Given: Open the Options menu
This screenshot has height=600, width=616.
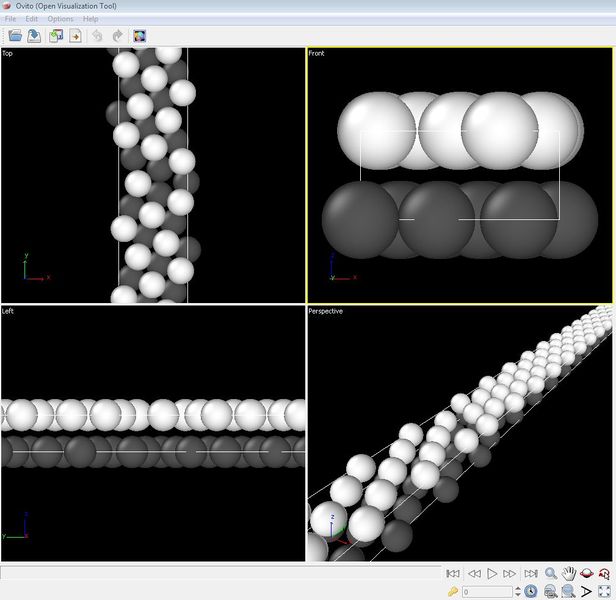Looking at the screenshot, I should (60, 19).
